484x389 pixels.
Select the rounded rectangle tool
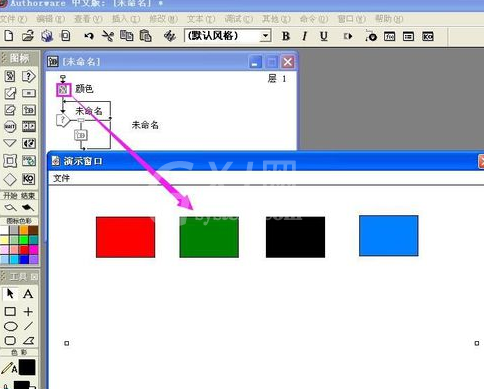click(x=10, y=340)
